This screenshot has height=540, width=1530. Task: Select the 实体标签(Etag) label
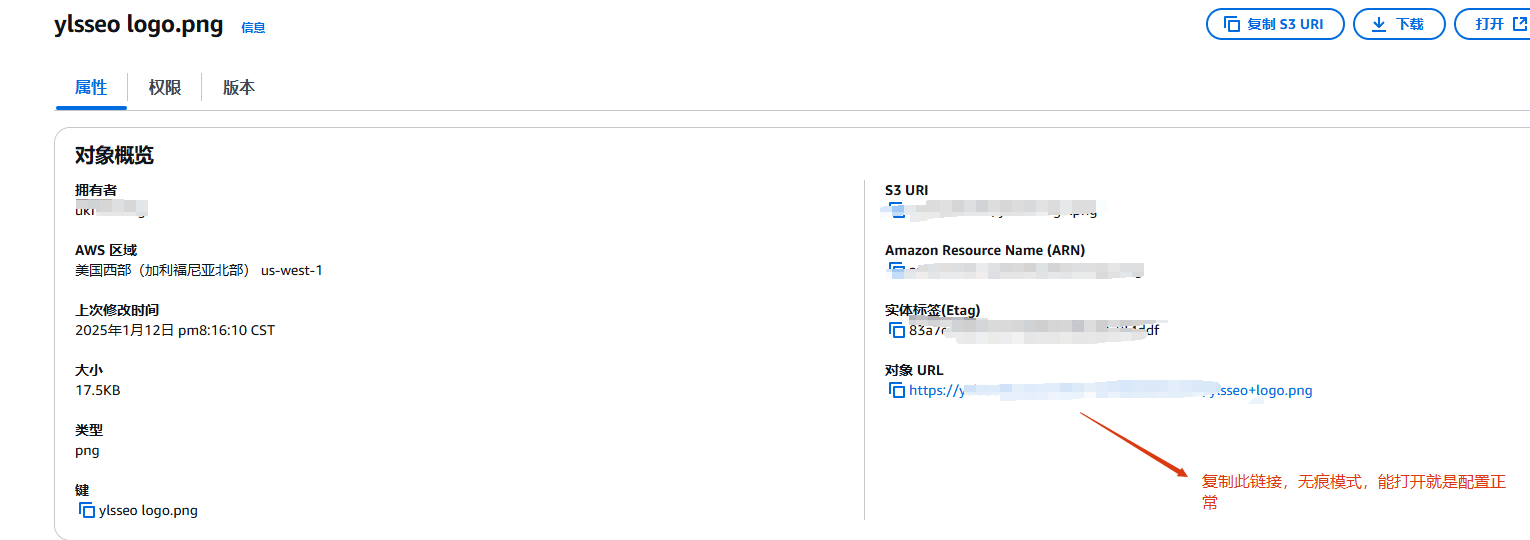(x=933, y=310)
